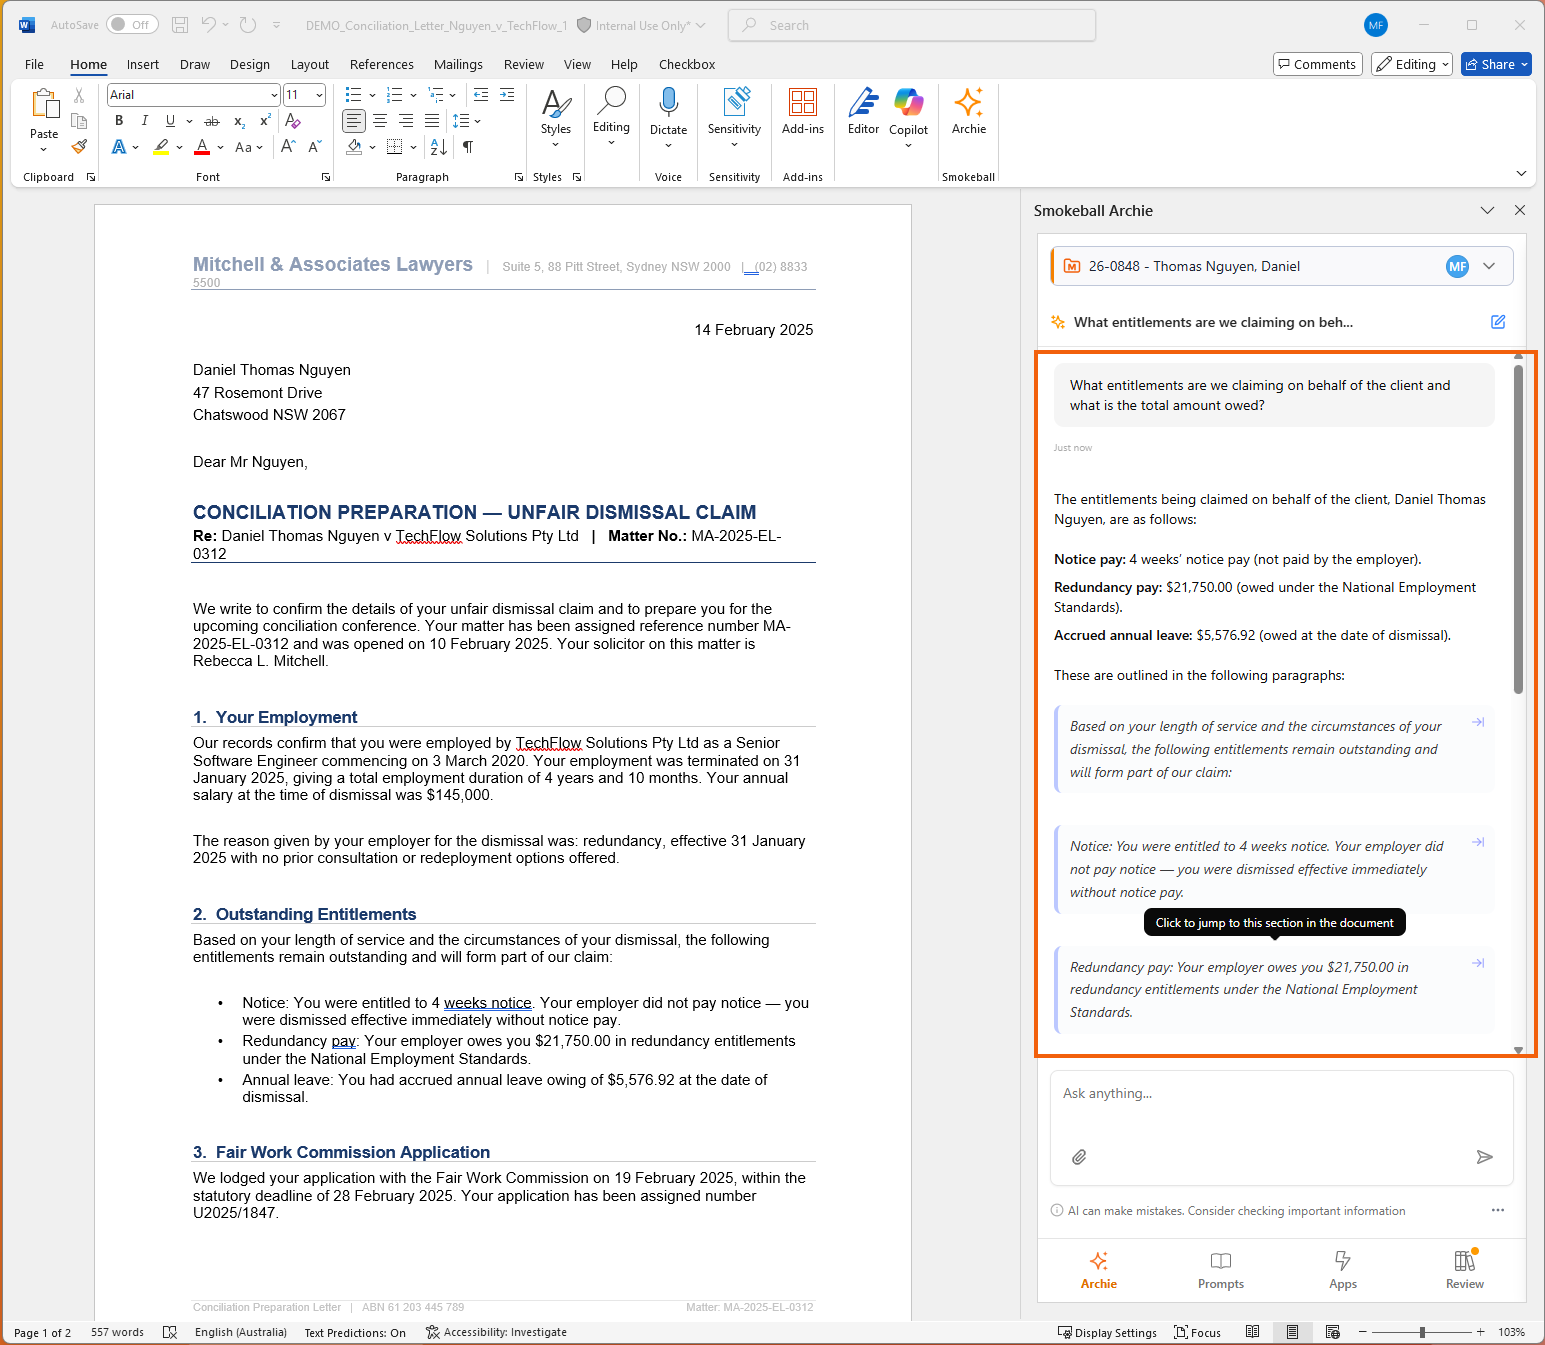Click the Share button
The image size is (1545, 1345).
pyautogui.click(x=1495, y=64)
